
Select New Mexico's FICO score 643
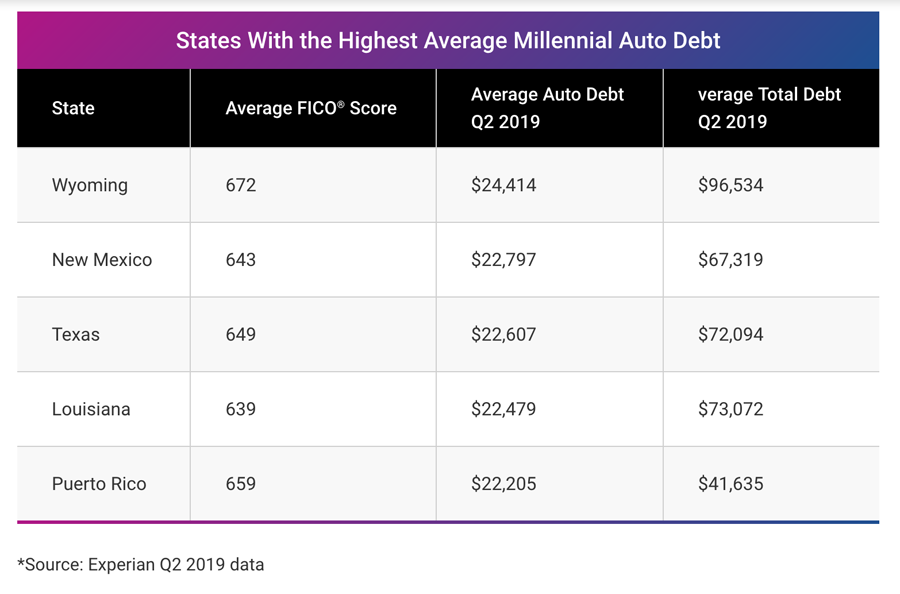(x=241, y=260)
